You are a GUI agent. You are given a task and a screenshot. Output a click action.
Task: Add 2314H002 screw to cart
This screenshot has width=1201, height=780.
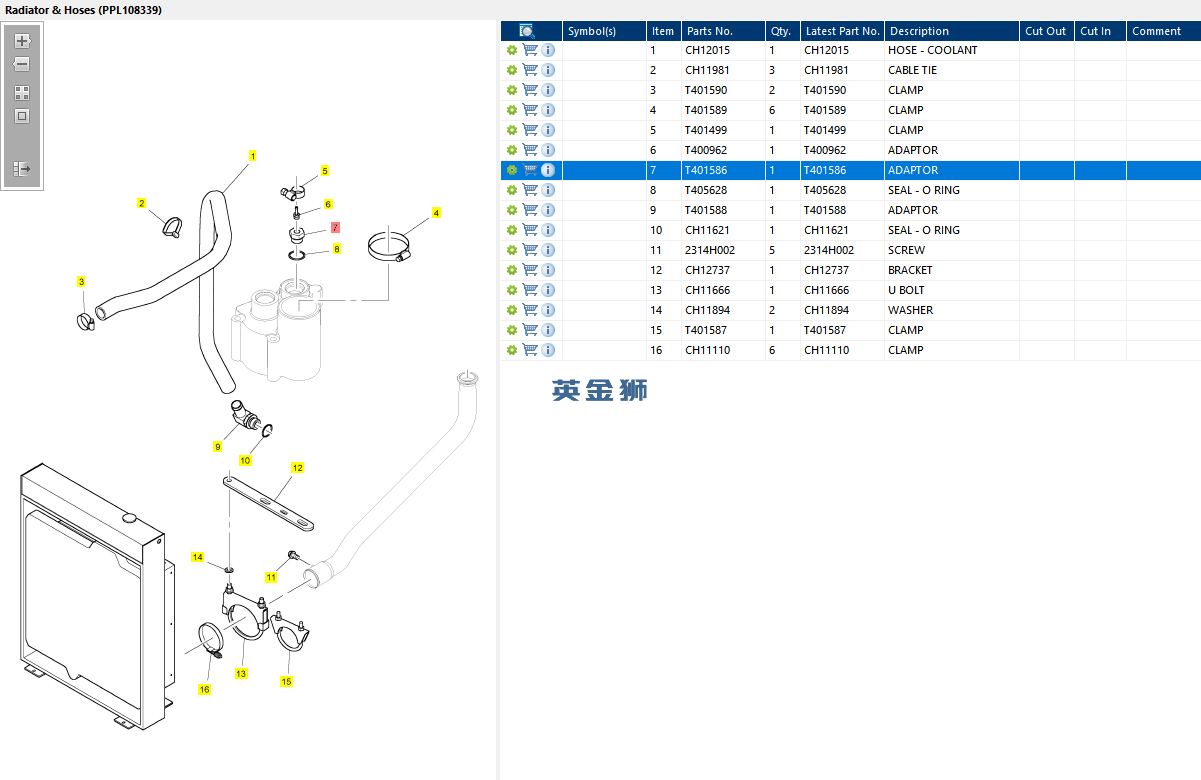[x=530, y=250]
